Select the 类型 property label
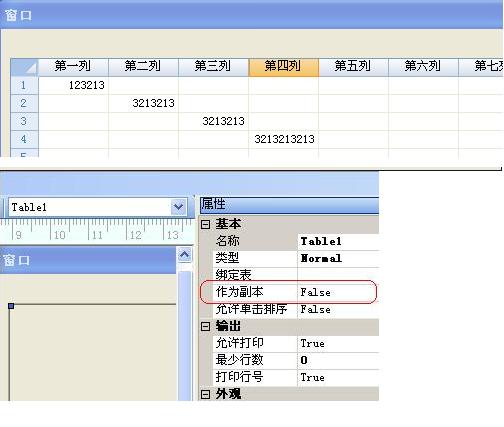 [x=255, y=258]
